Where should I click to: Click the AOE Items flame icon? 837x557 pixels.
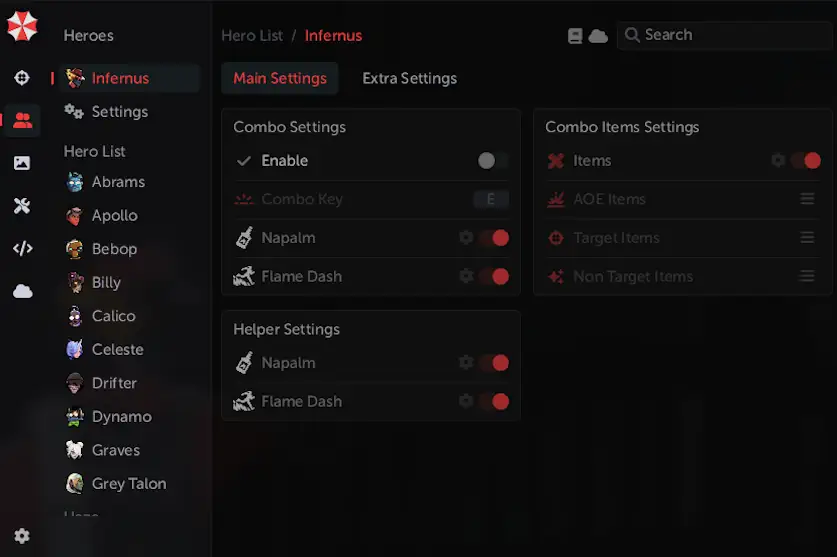click(556, 199)
